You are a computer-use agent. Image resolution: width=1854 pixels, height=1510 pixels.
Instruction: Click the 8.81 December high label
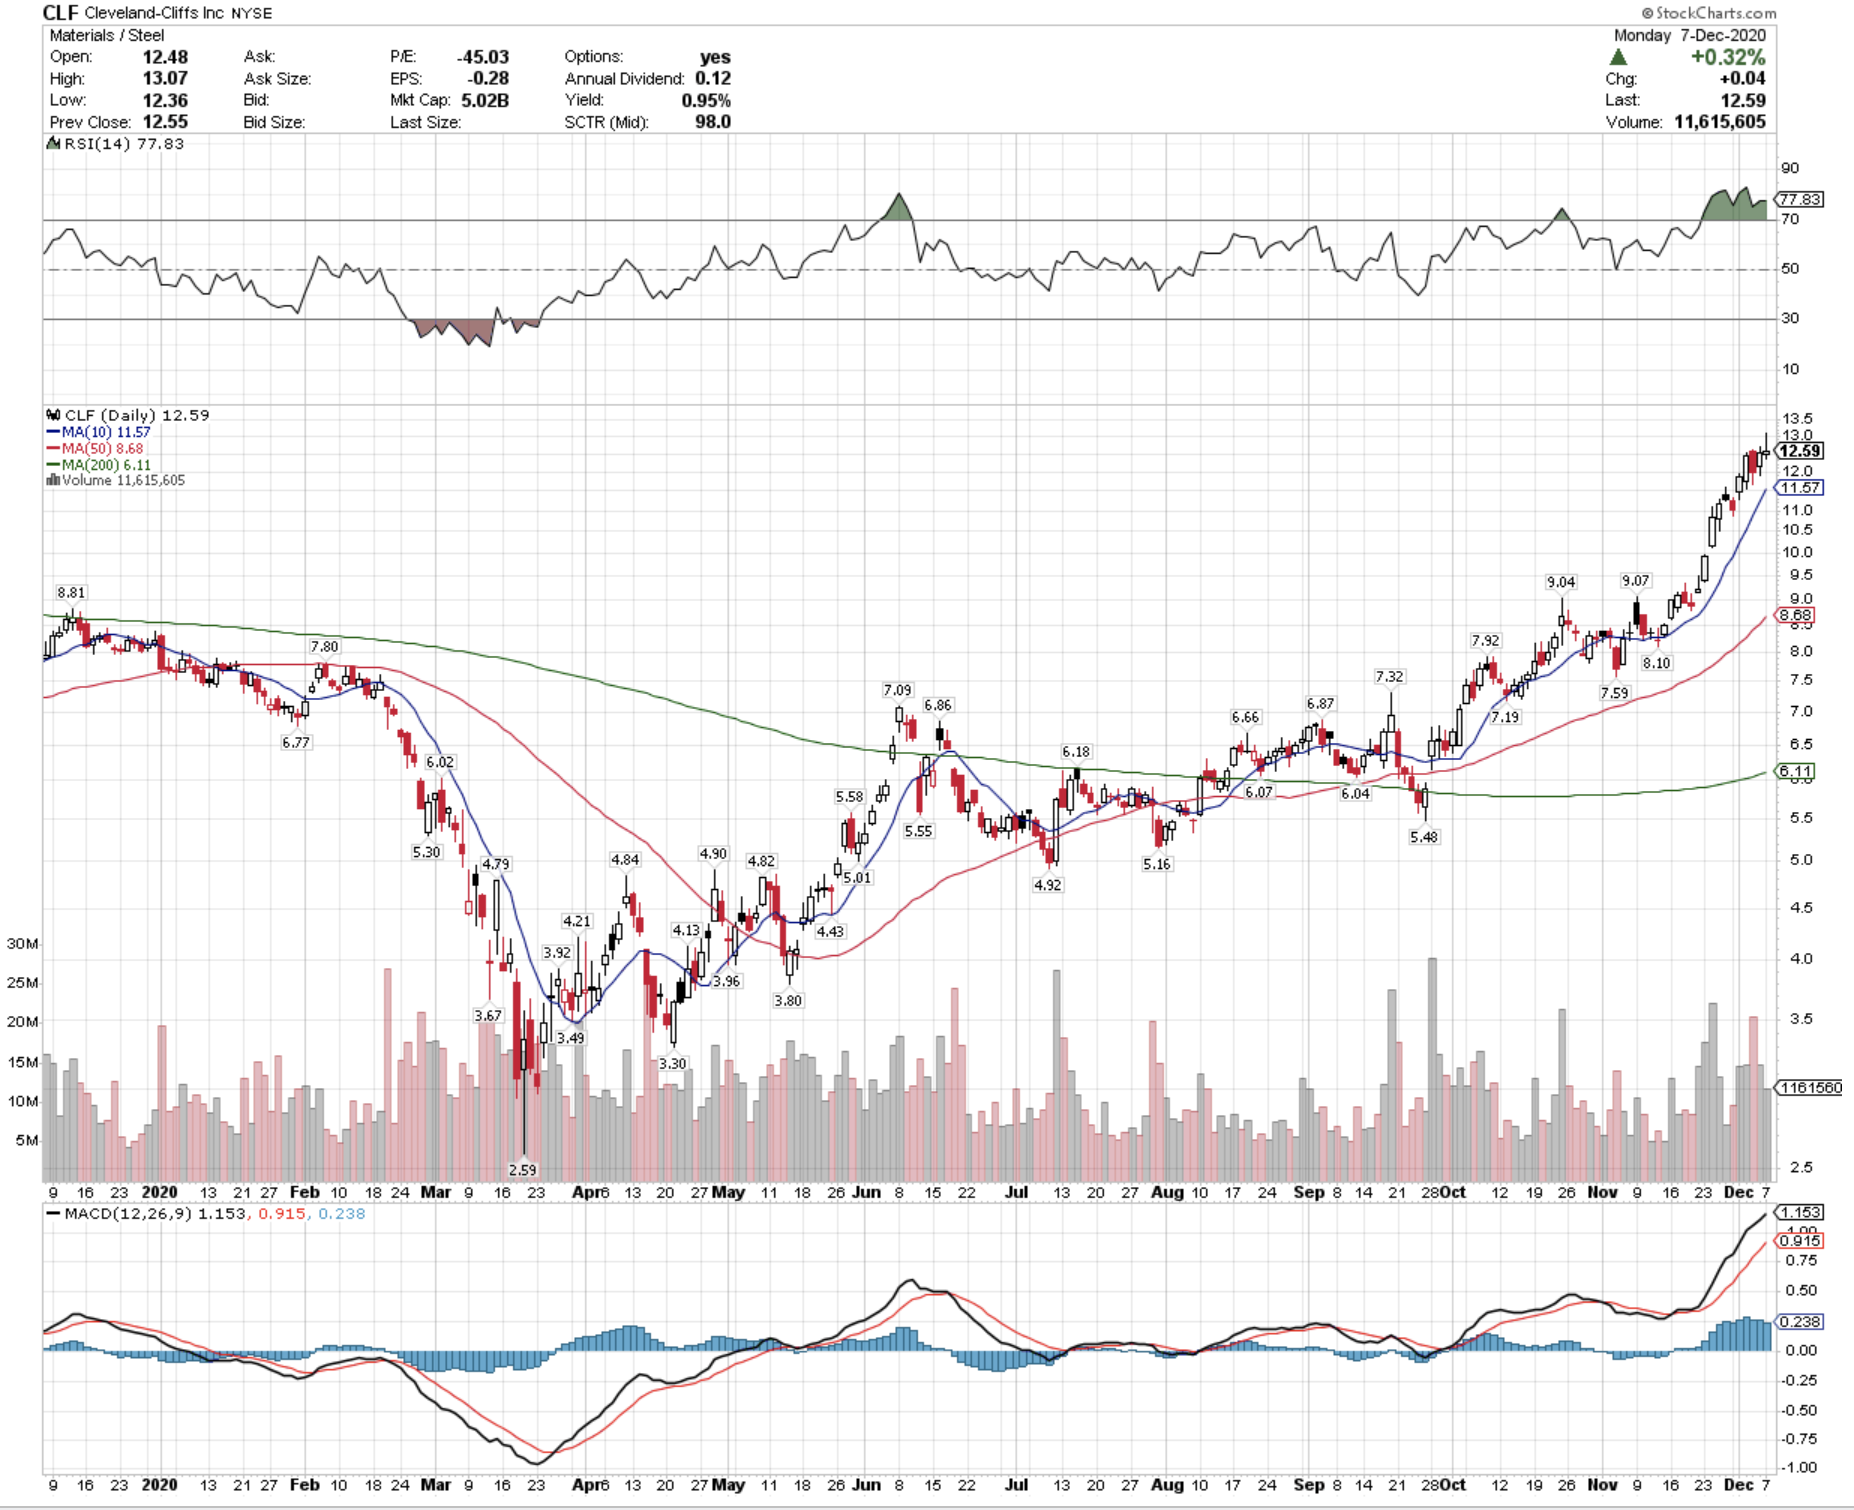[71, 592]
